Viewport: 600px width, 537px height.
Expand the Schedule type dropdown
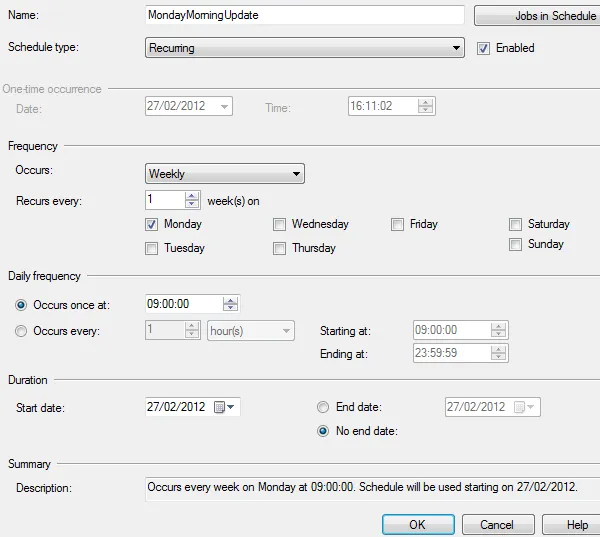pyautogui.click(x=305, y=48)
